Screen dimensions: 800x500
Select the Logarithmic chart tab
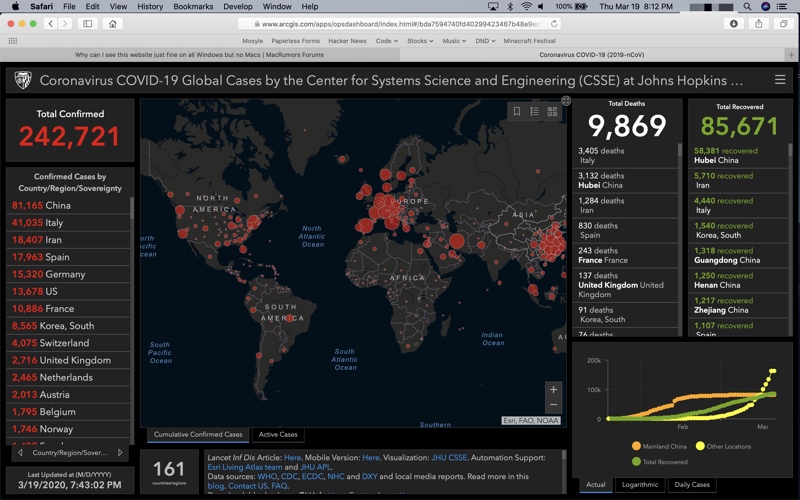(x=640, y=484)
